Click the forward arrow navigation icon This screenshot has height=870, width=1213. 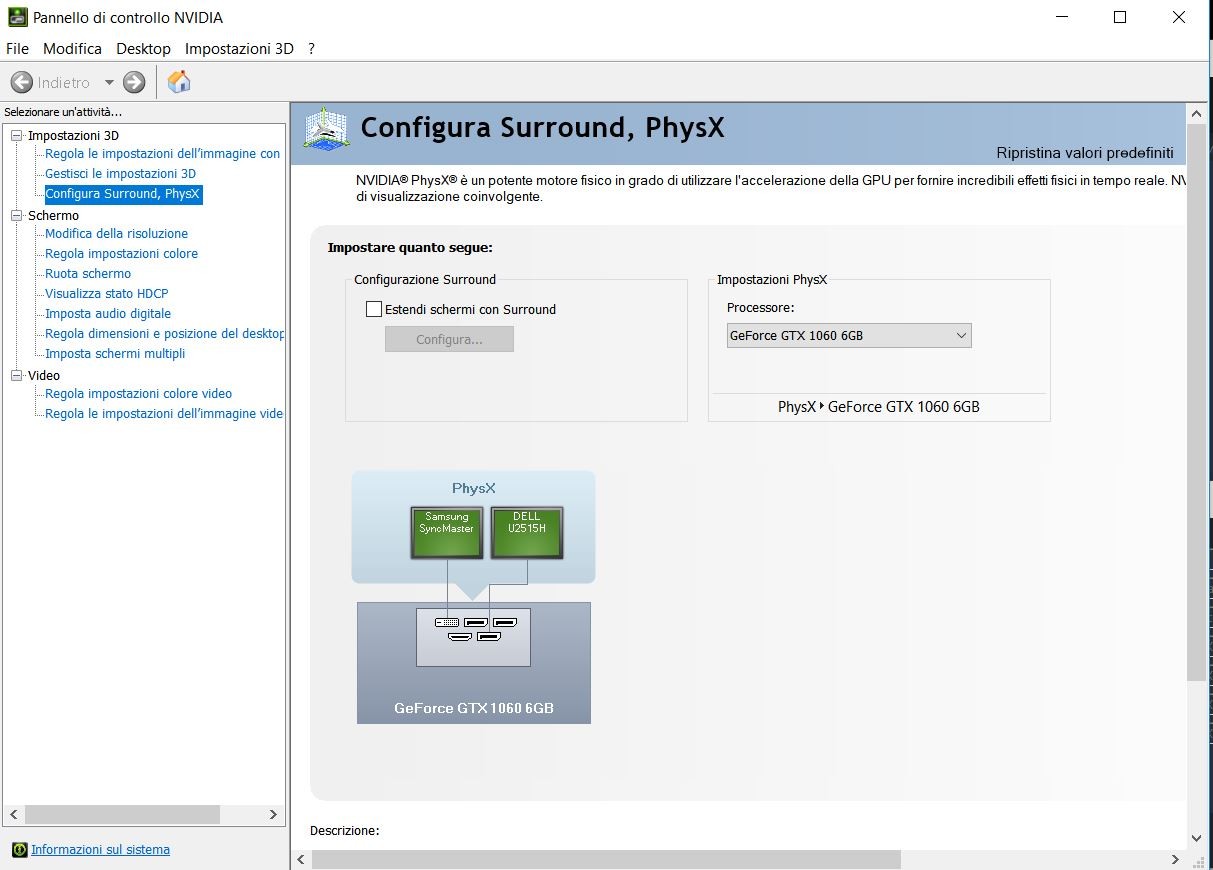(x=134, y=82)
